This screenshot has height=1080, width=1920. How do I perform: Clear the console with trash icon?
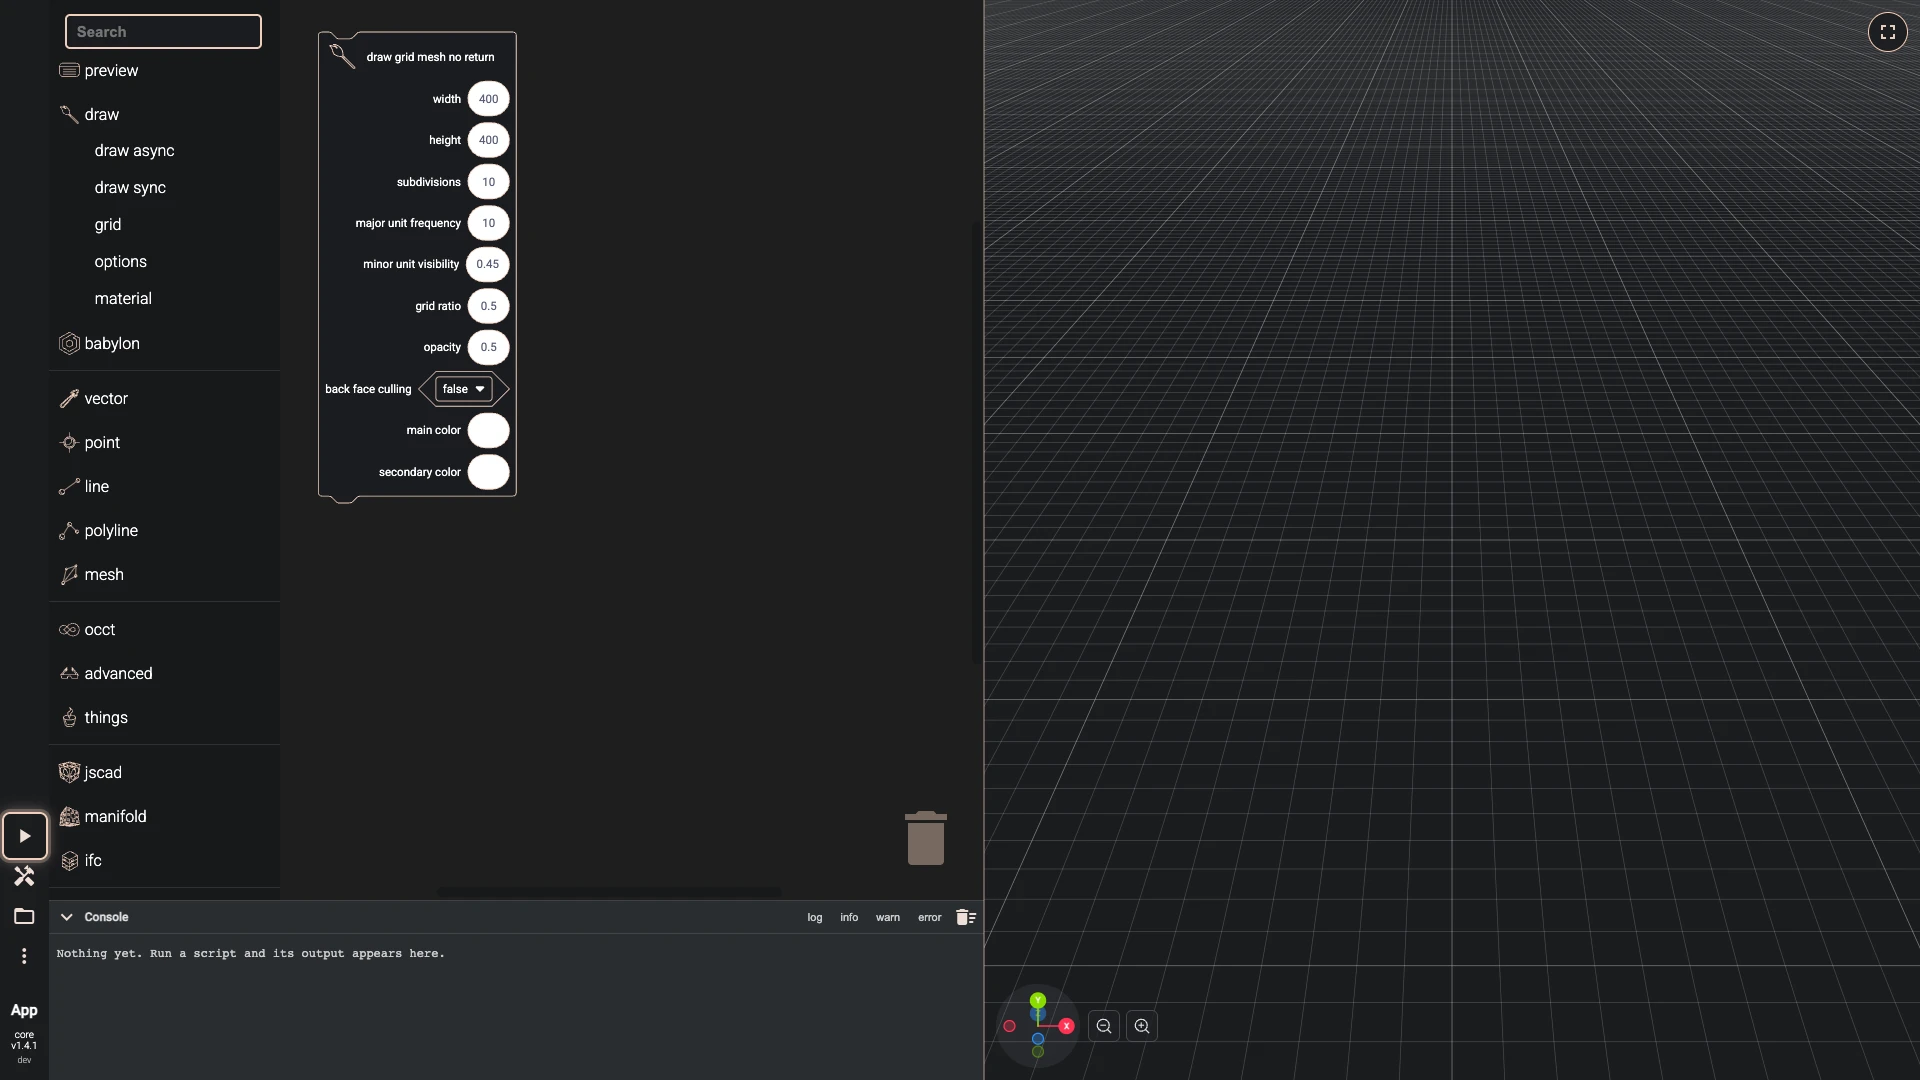tap(965, 917)
